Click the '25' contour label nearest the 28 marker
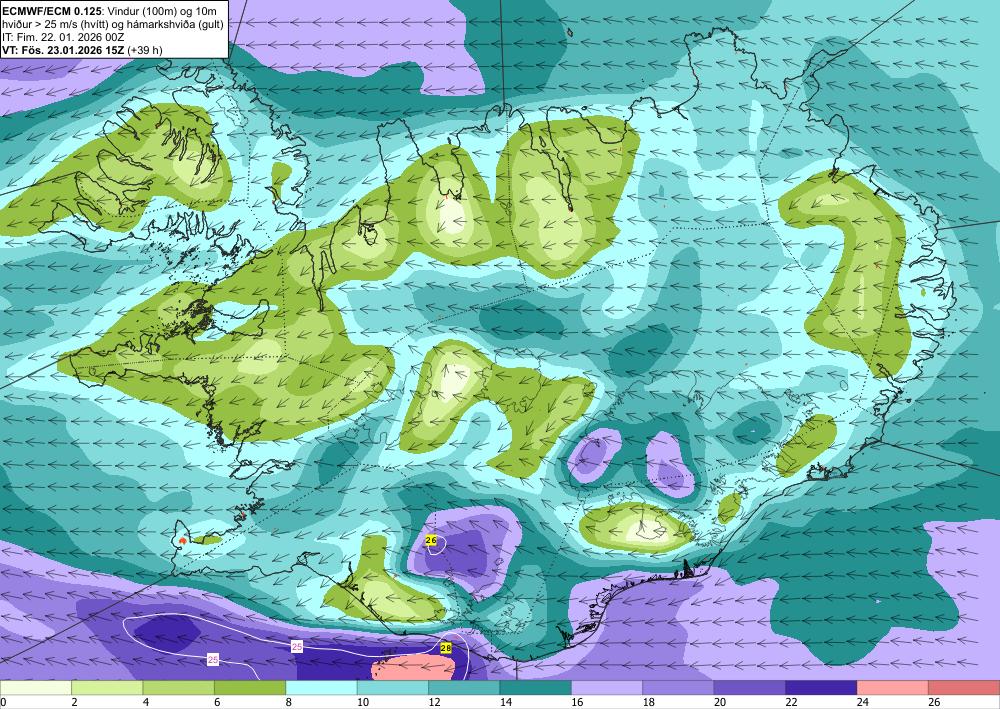1000x709 pixels. [297, 647]
